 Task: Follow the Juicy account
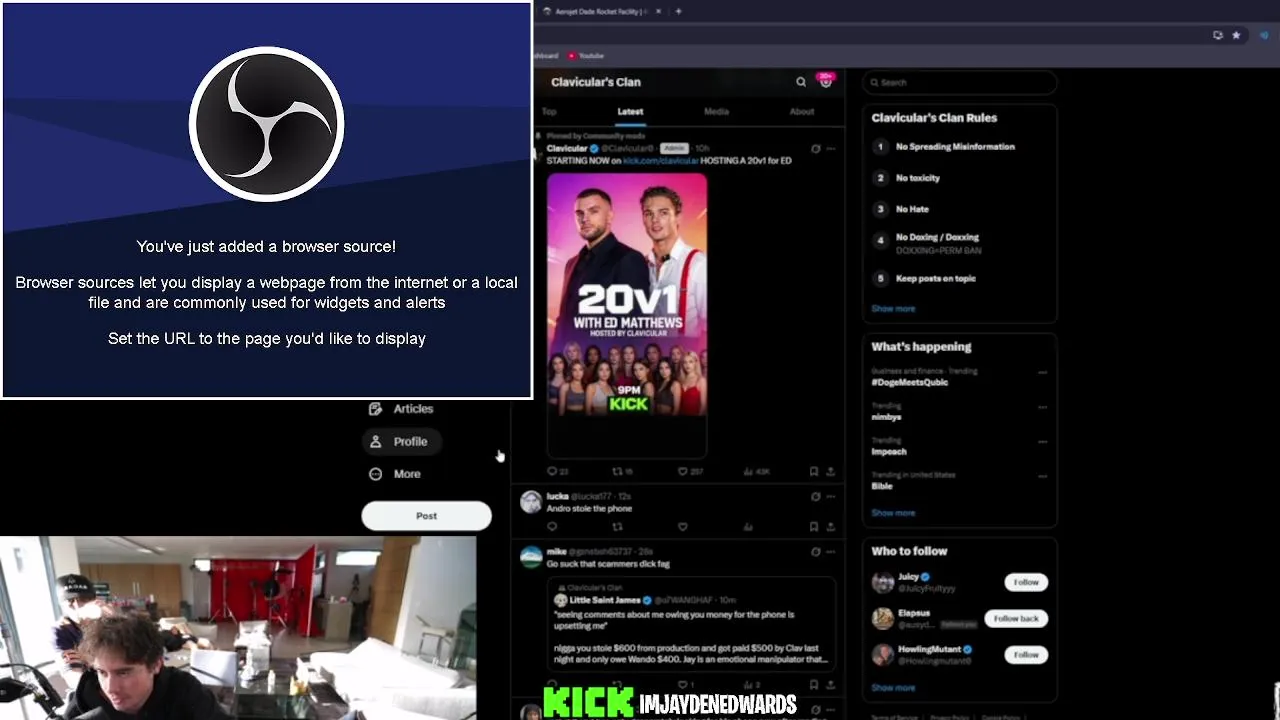coord(1026,582)
